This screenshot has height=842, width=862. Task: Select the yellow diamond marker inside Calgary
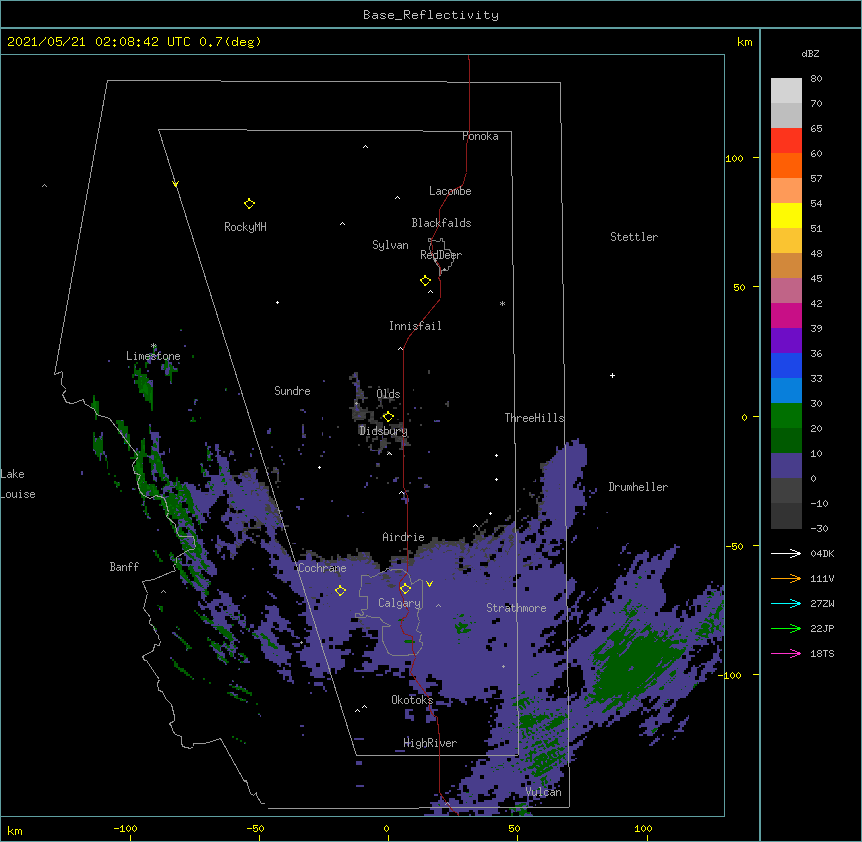point(405,589)
